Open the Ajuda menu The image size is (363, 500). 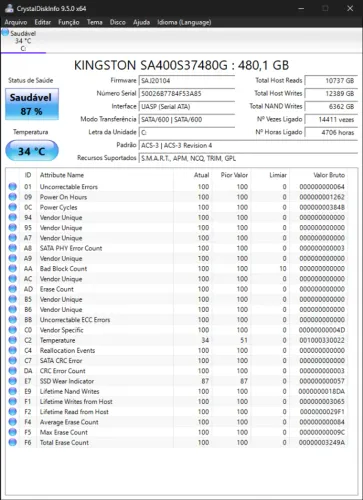[141, 22]
